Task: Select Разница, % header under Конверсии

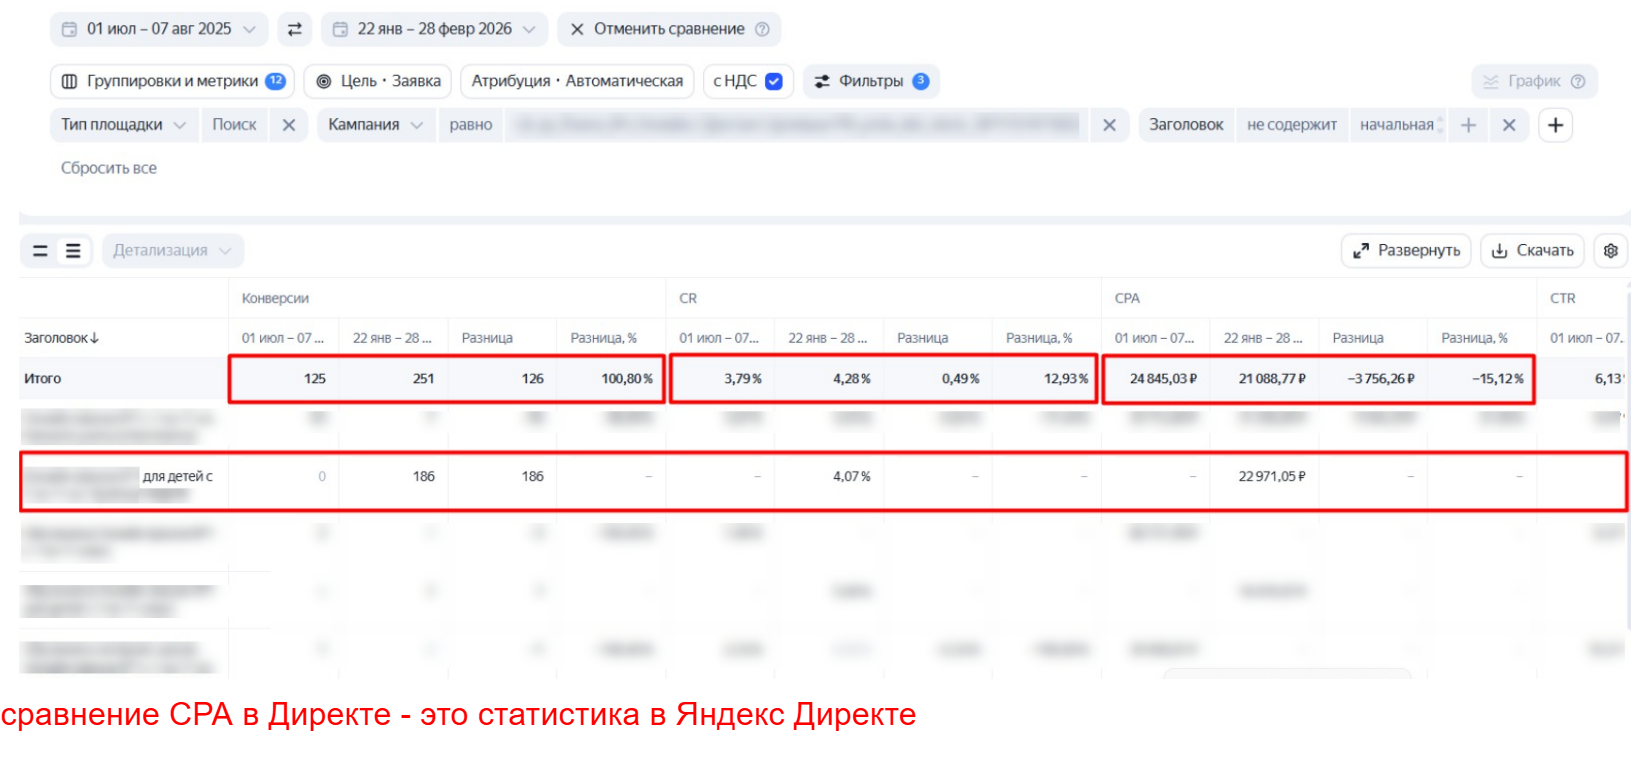Action: point(603,338)
